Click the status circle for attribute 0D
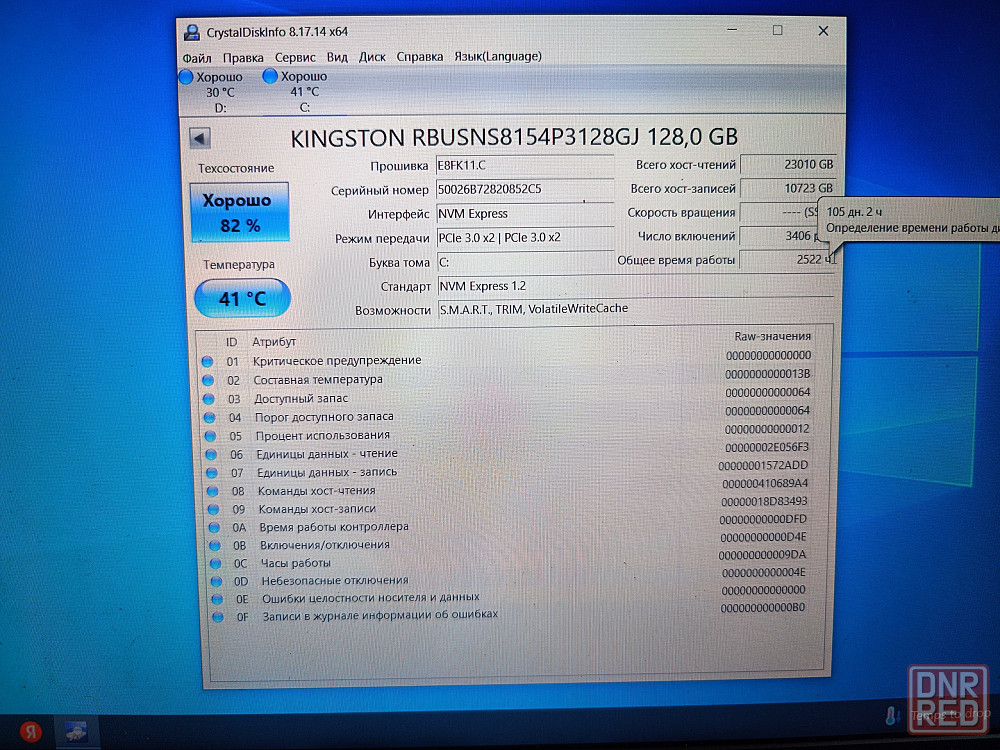The width and height of the screenshot is (1000, 750). pyautogui.click(x=216, y=582)
